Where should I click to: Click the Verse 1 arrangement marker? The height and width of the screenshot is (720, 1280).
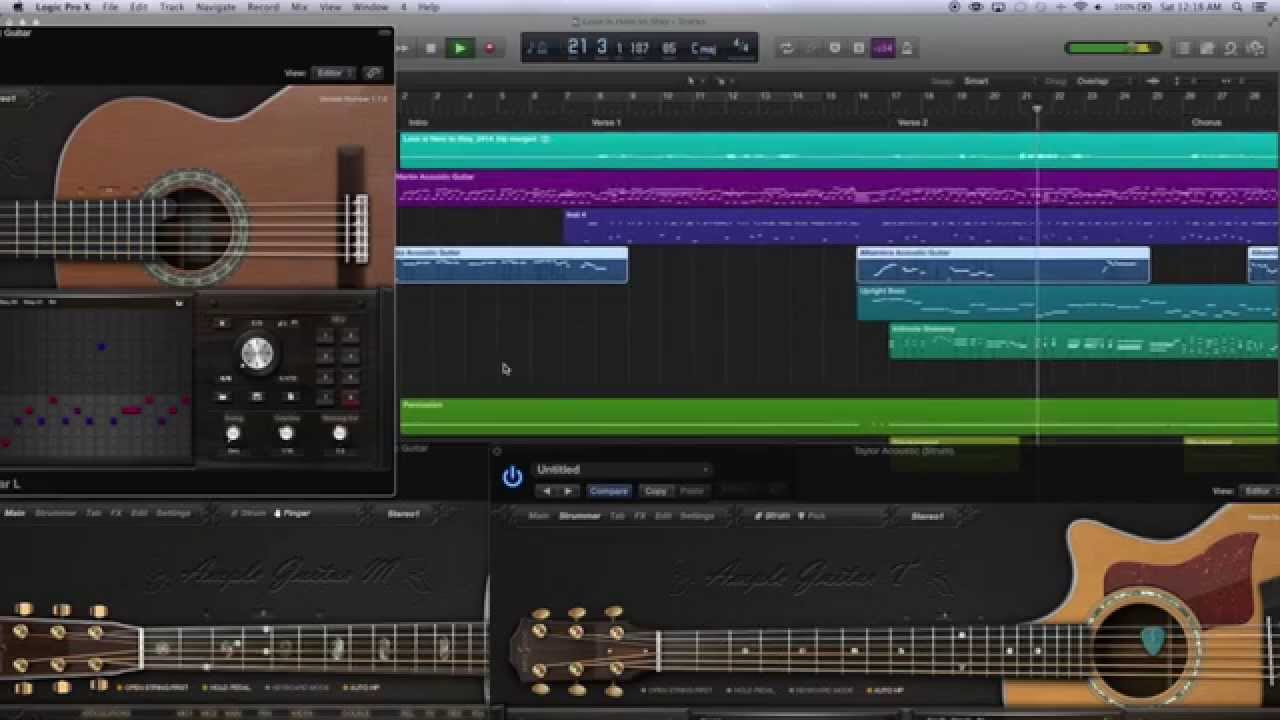pos(606,123)
